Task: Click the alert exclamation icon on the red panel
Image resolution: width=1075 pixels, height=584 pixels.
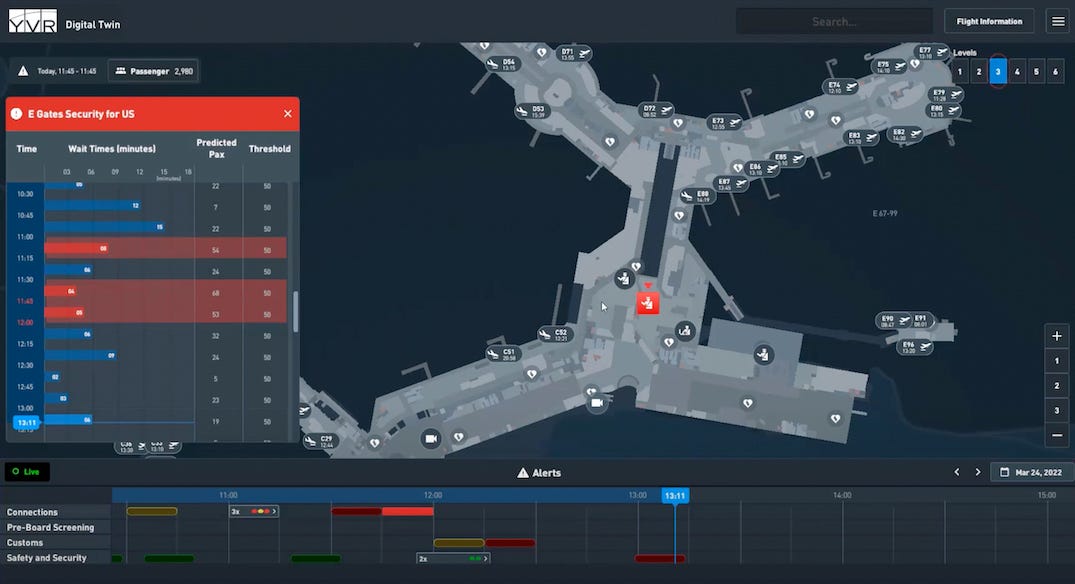Action: click(x=16, y=113)
